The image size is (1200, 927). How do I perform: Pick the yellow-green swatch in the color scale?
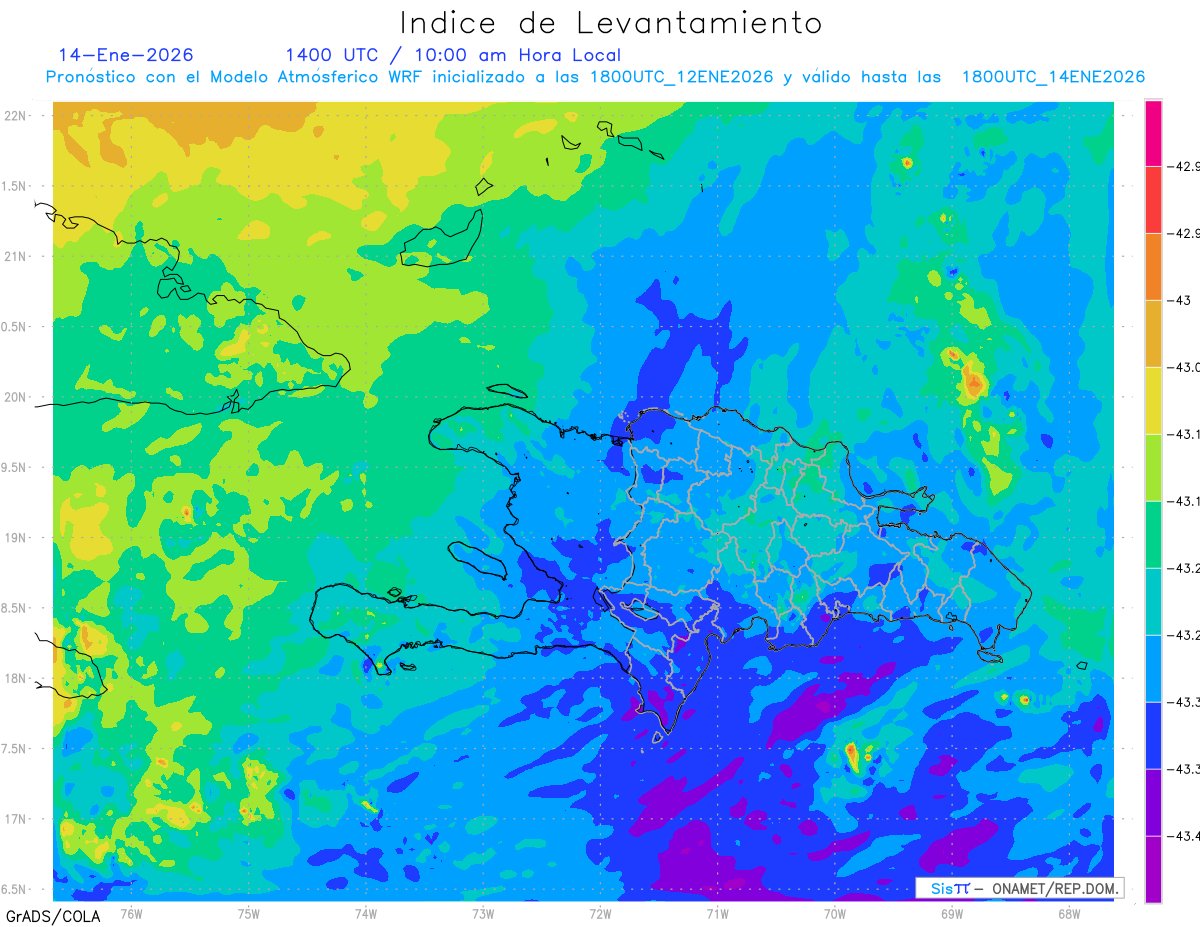click(1153, 467)
